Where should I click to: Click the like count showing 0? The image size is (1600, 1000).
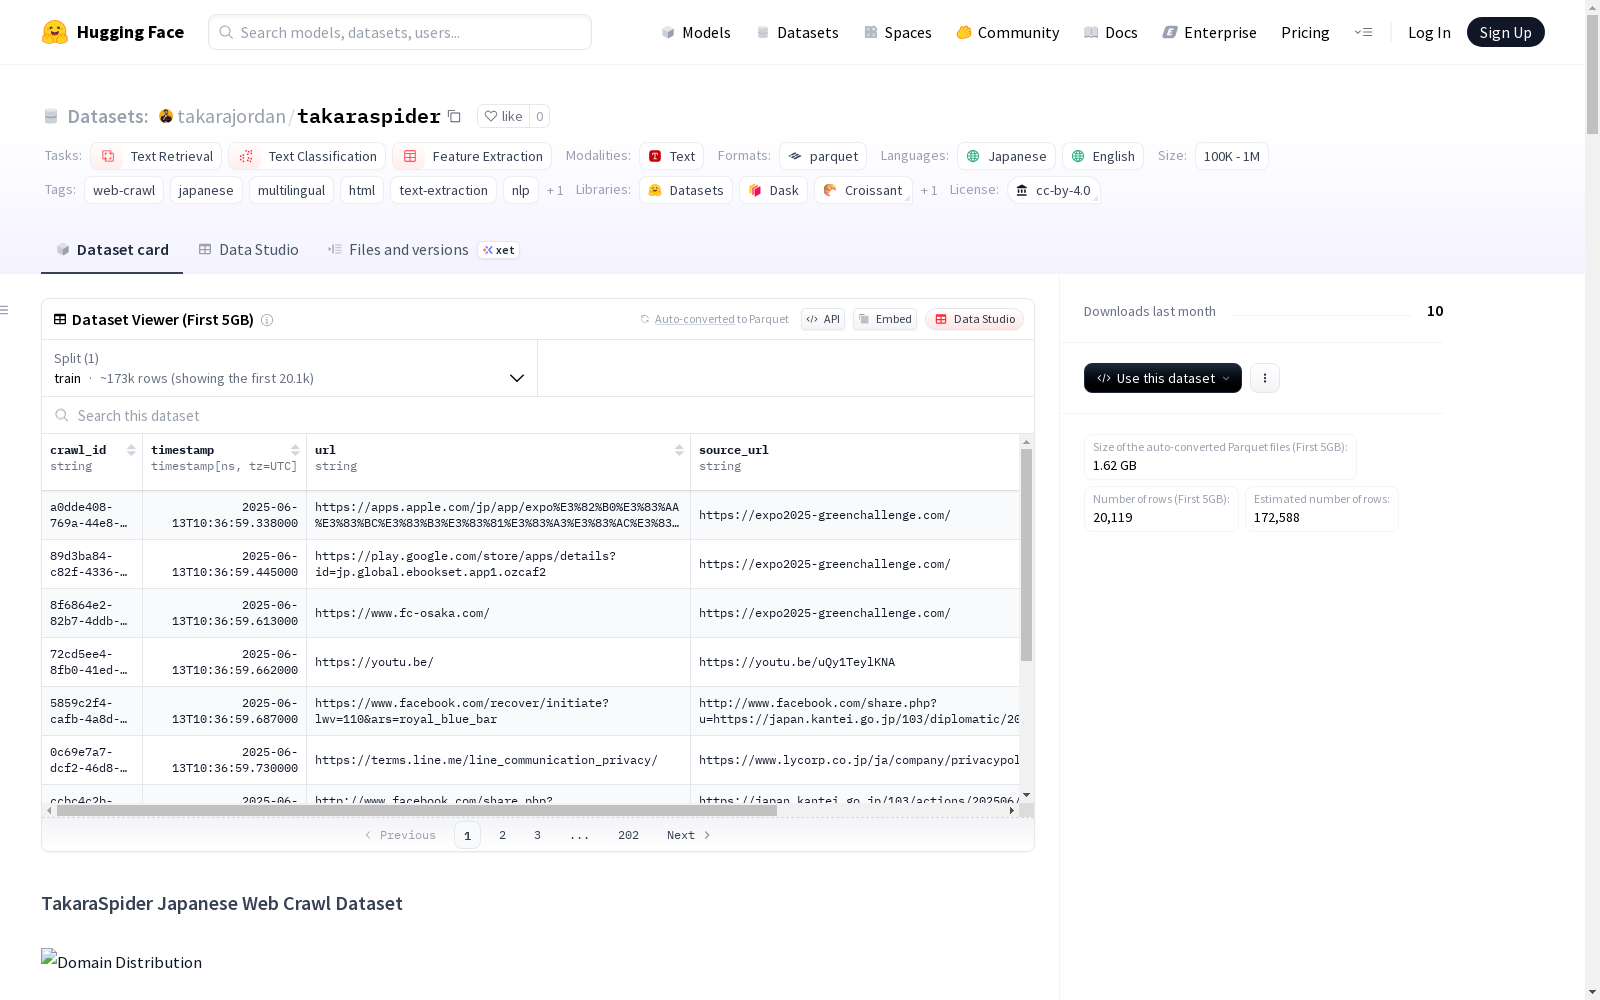click(x=539, y=116)
